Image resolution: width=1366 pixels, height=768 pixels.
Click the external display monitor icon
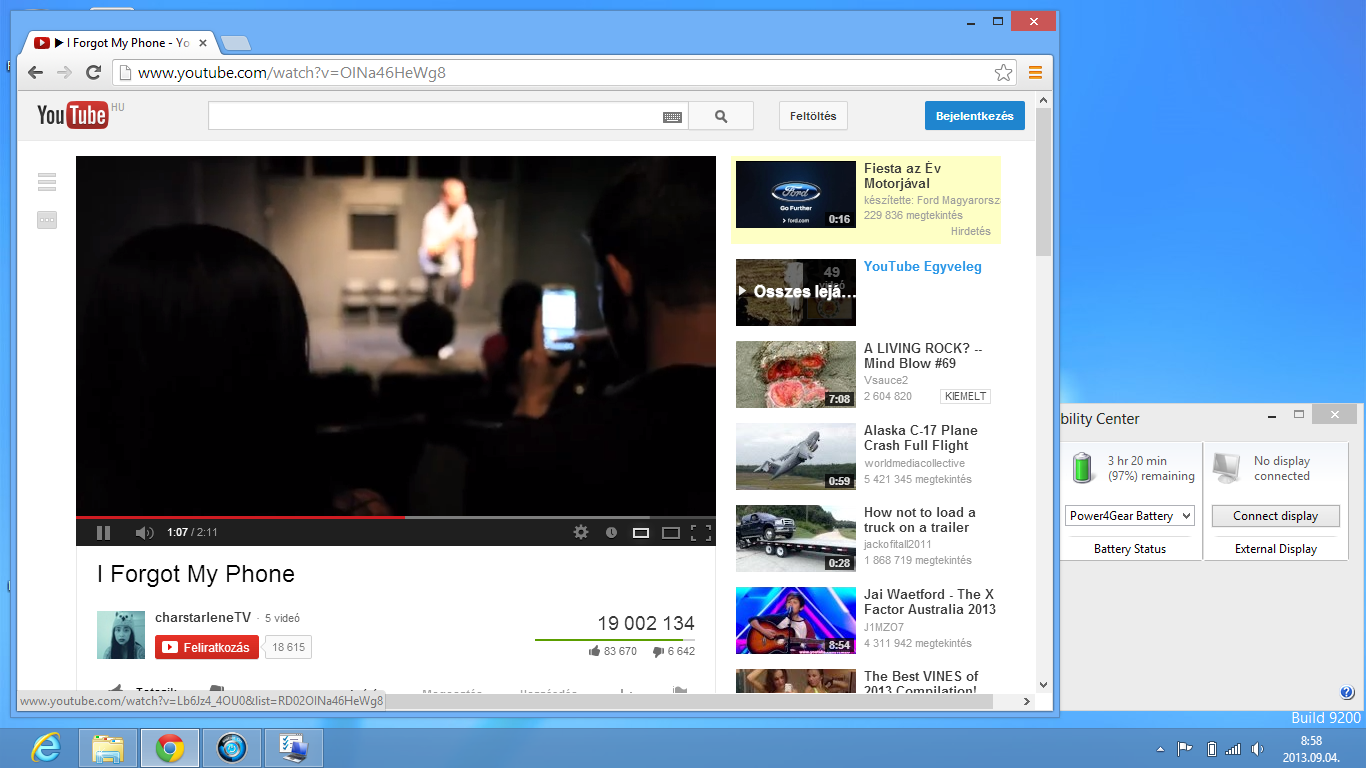1226,468
